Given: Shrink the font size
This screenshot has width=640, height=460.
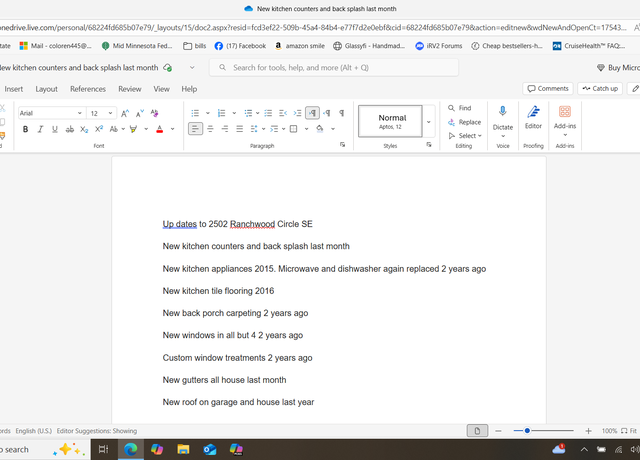Looking at the screenshot, I should click(x=140, y=113).
